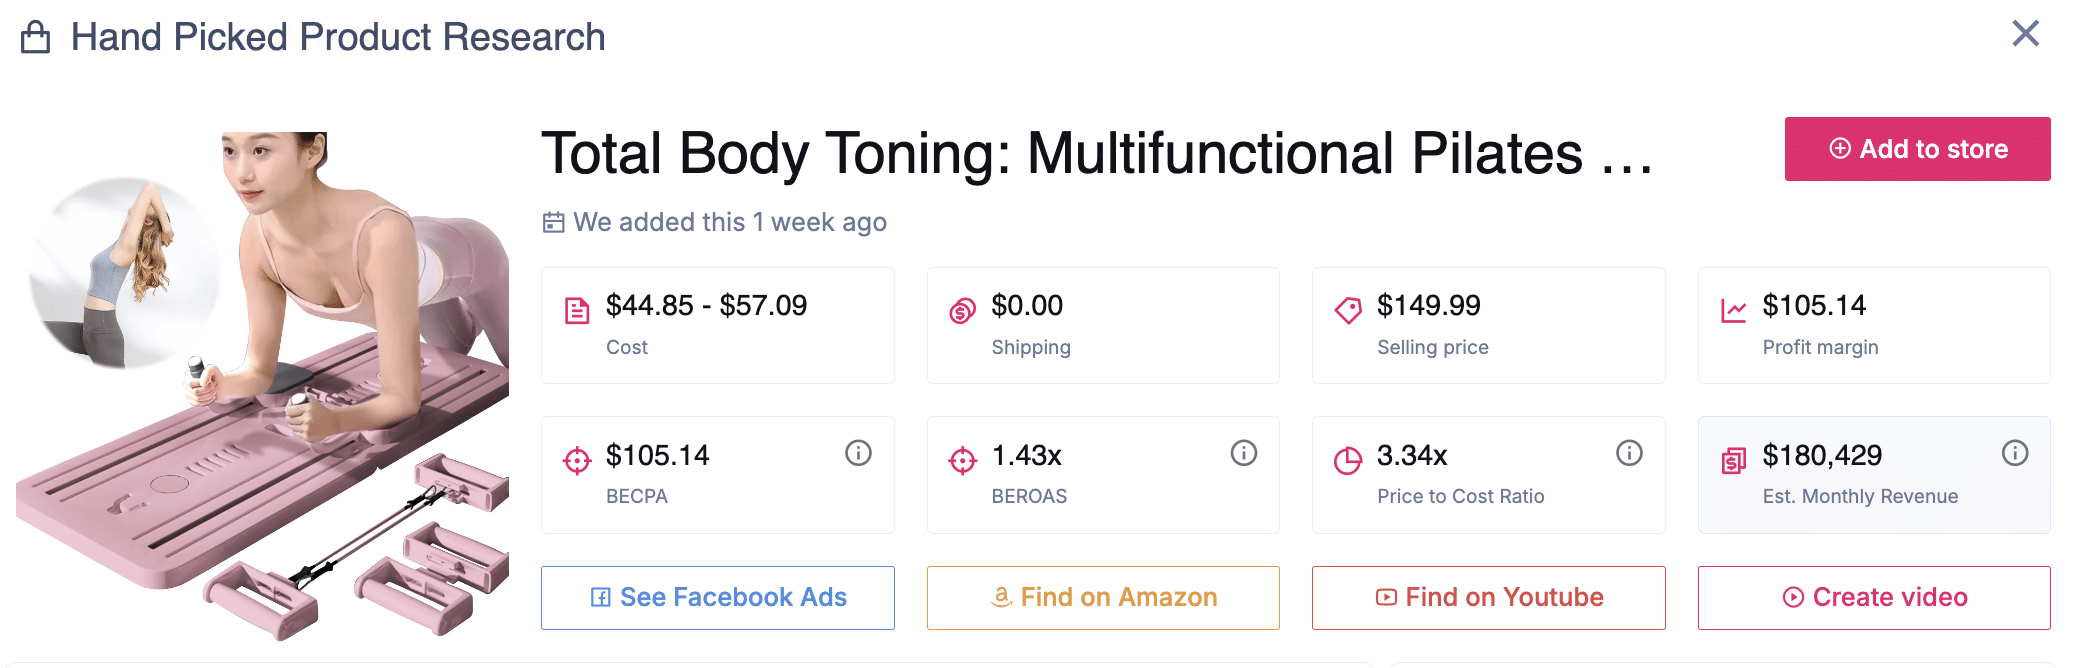Click the shopping bag header icon
The height and width of the screenshot is (668, 2084).
[x=36, y=37]
